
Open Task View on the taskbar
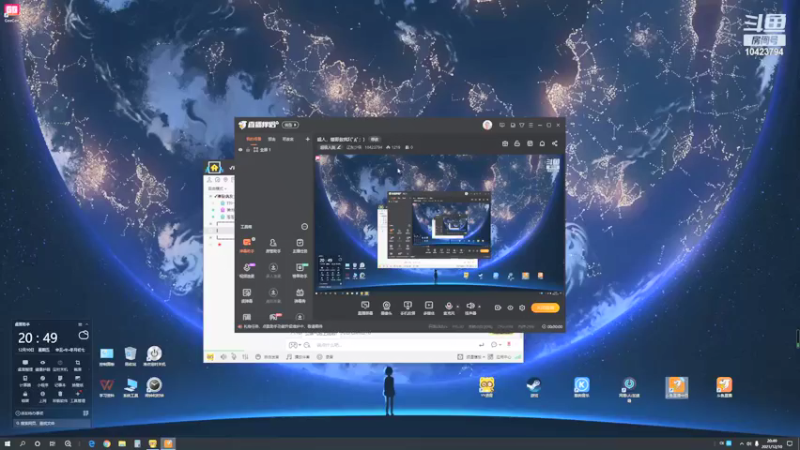point(52,444)
